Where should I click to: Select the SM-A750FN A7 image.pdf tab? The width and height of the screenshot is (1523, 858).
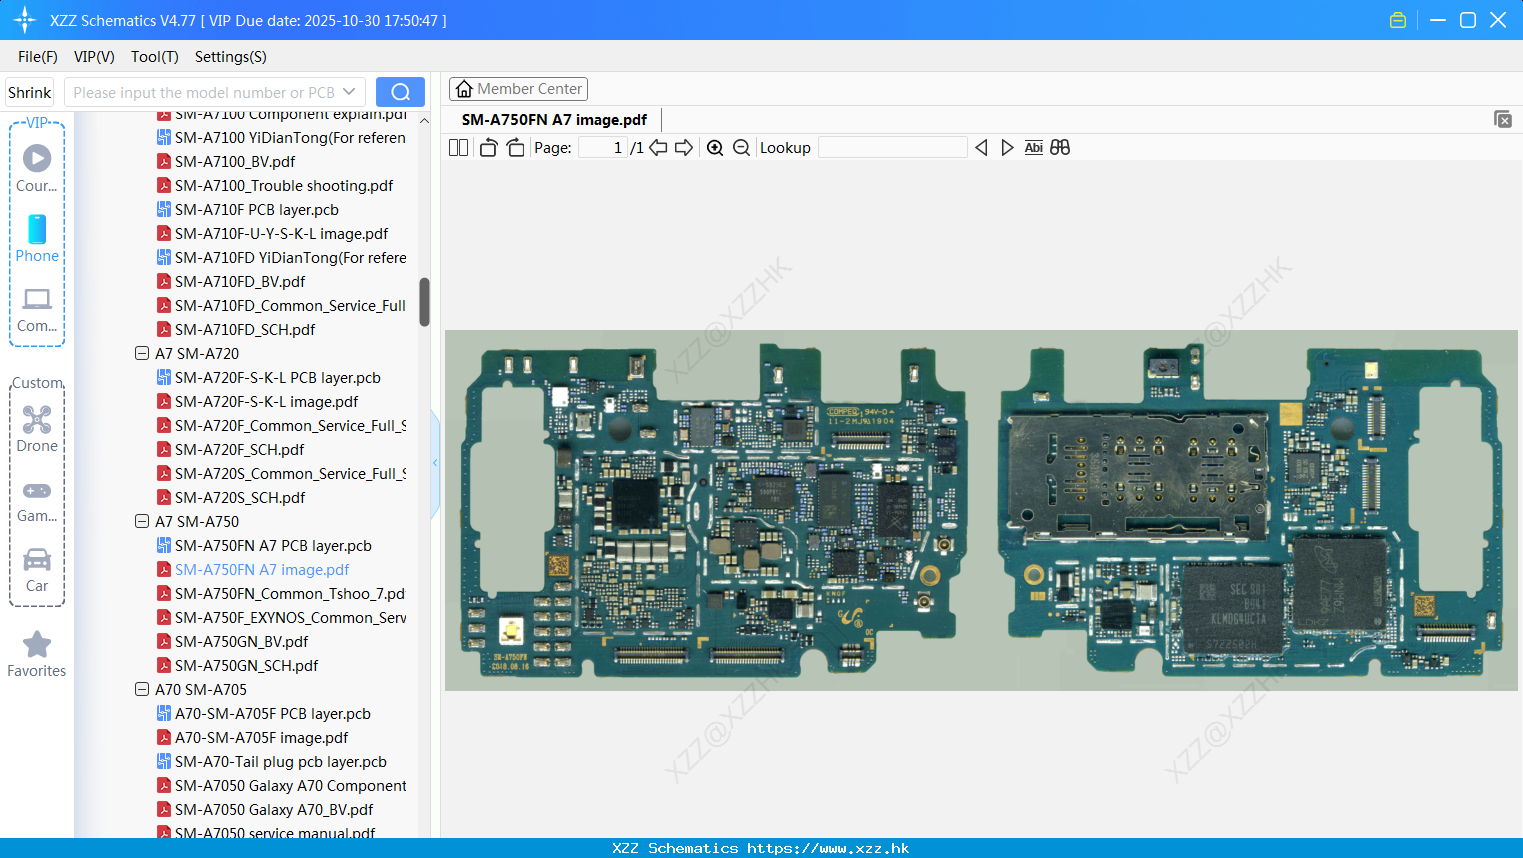tap(554, 119)
